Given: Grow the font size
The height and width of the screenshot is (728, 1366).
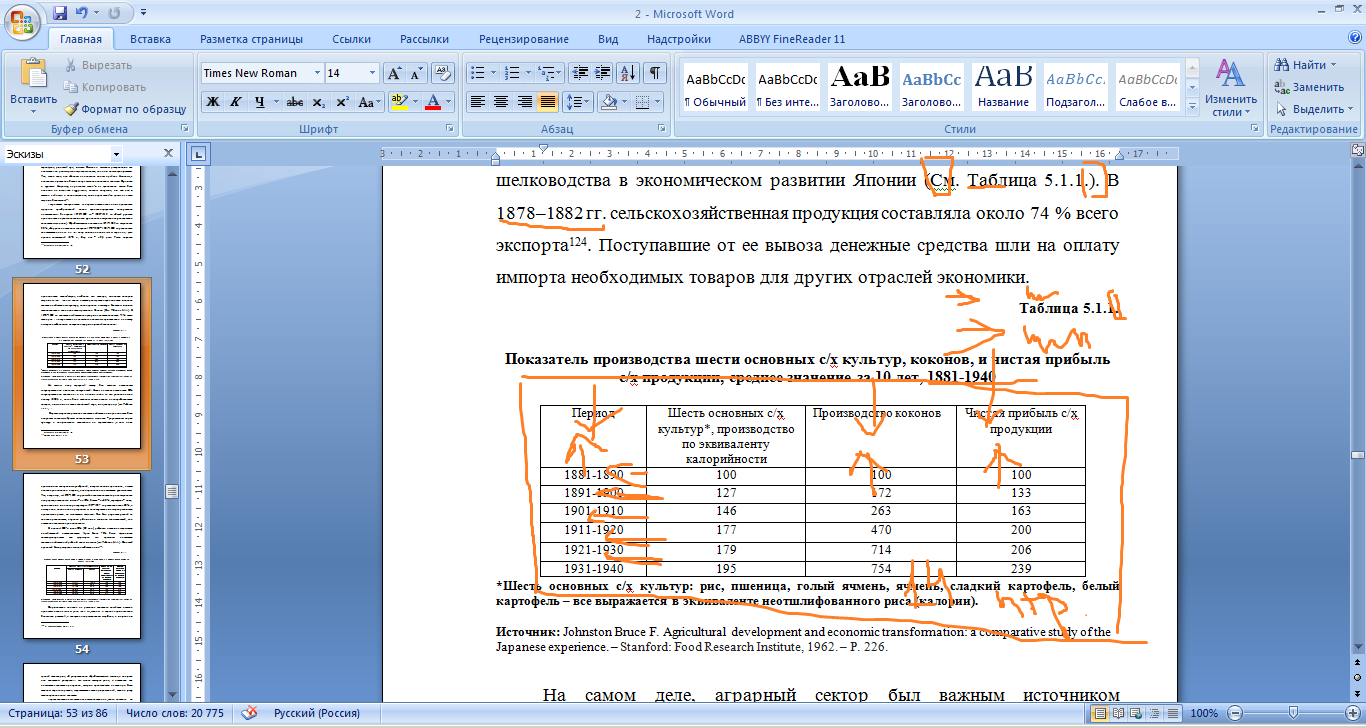Looking at the screenshot, I should click(394, 73).
